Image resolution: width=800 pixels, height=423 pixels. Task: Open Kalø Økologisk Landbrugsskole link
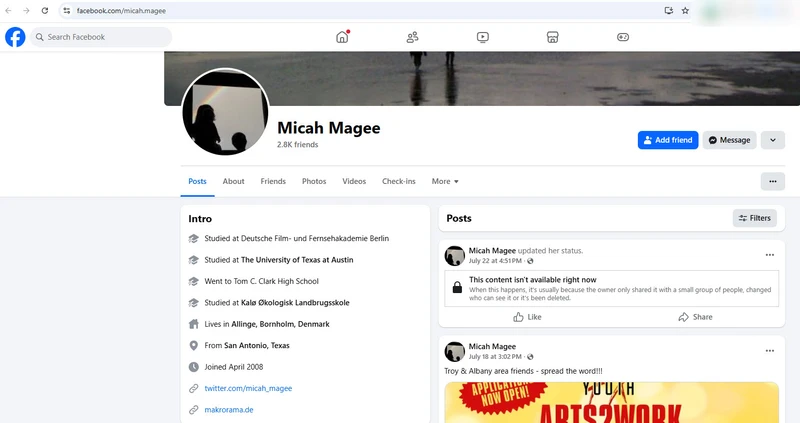point(295,303)
